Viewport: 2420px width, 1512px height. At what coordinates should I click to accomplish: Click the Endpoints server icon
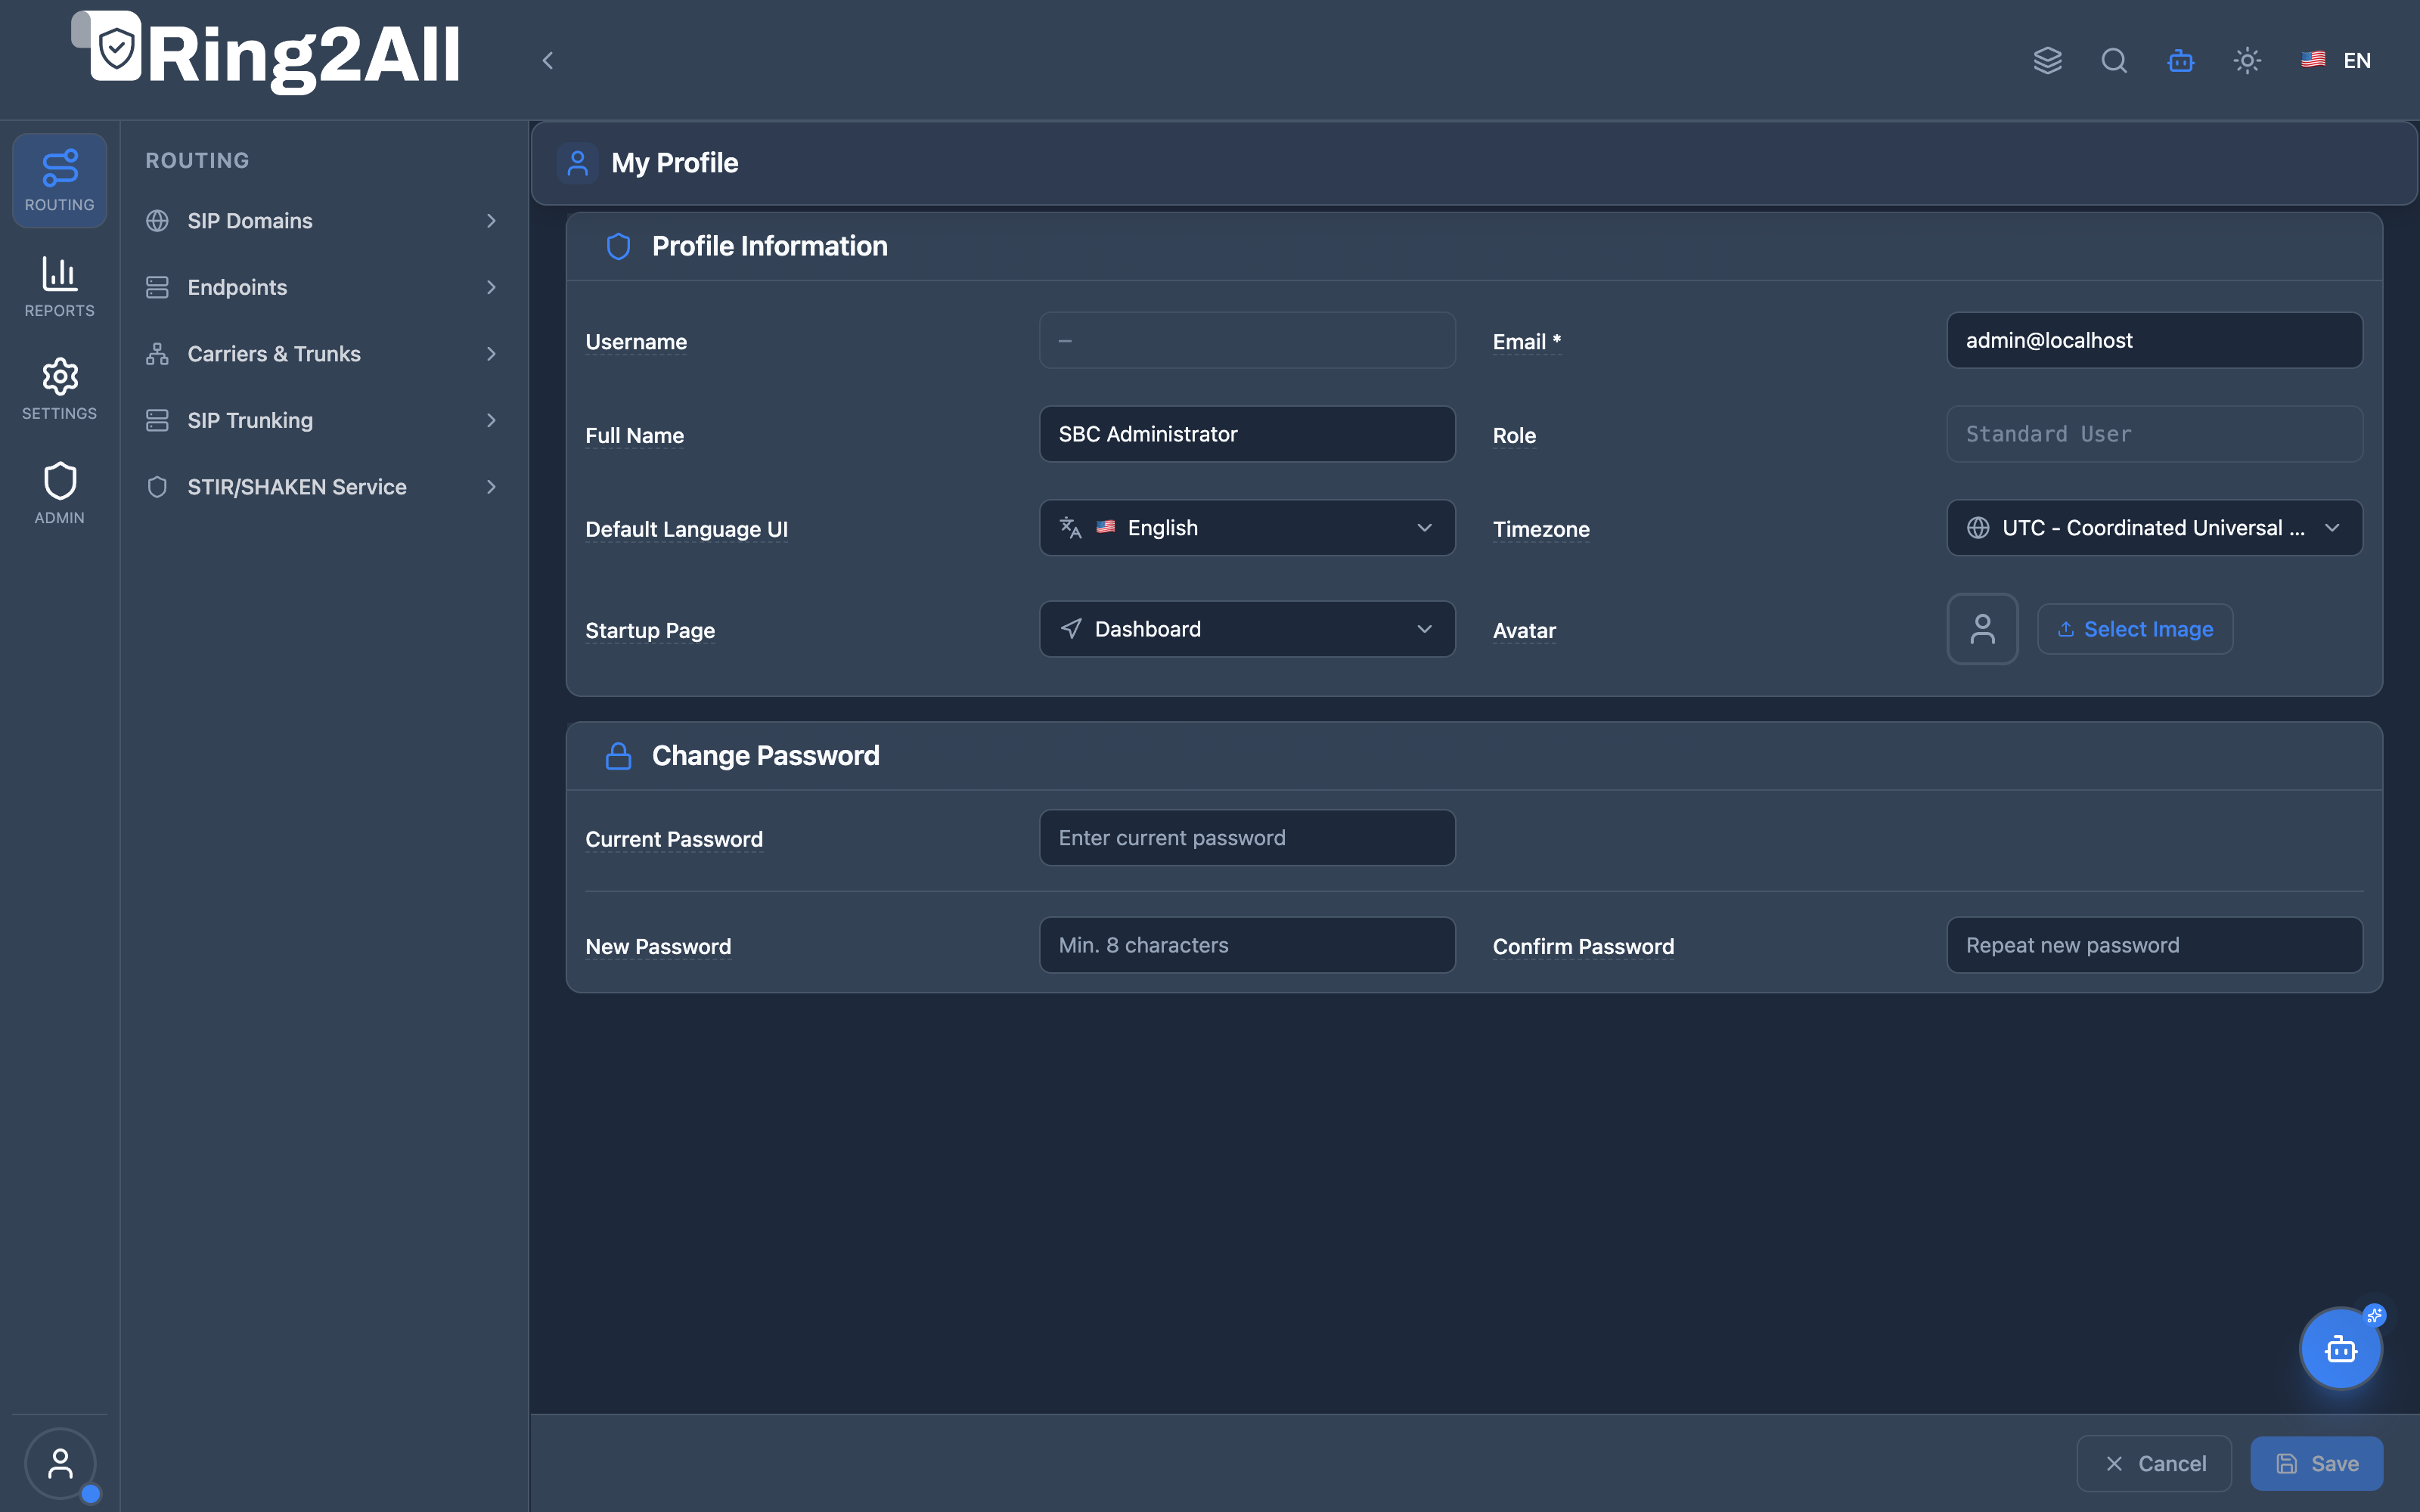click(157, 287)
